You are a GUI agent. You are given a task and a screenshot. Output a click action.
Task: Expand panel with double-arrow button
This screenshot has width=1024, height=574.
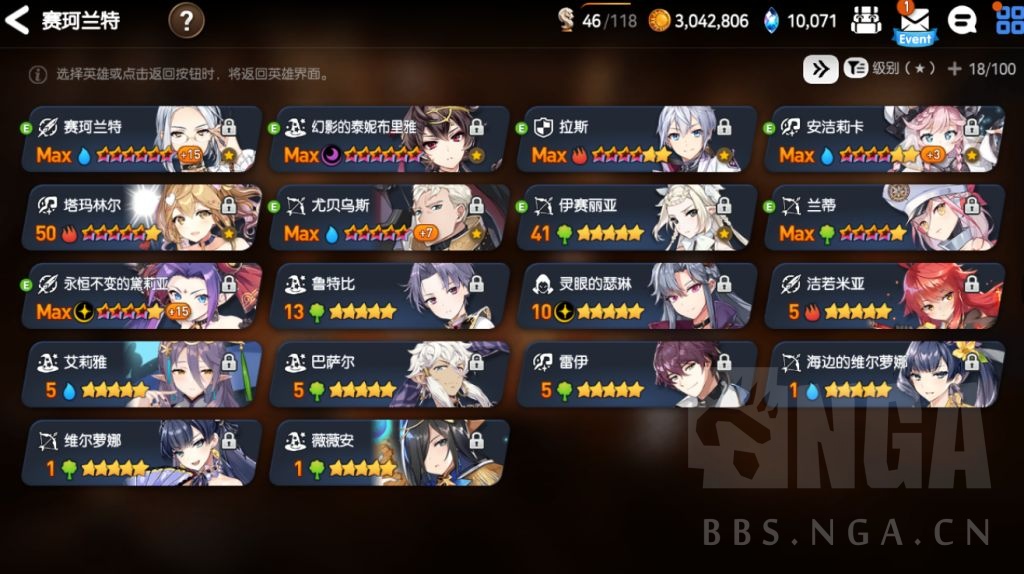coord(820,69)
